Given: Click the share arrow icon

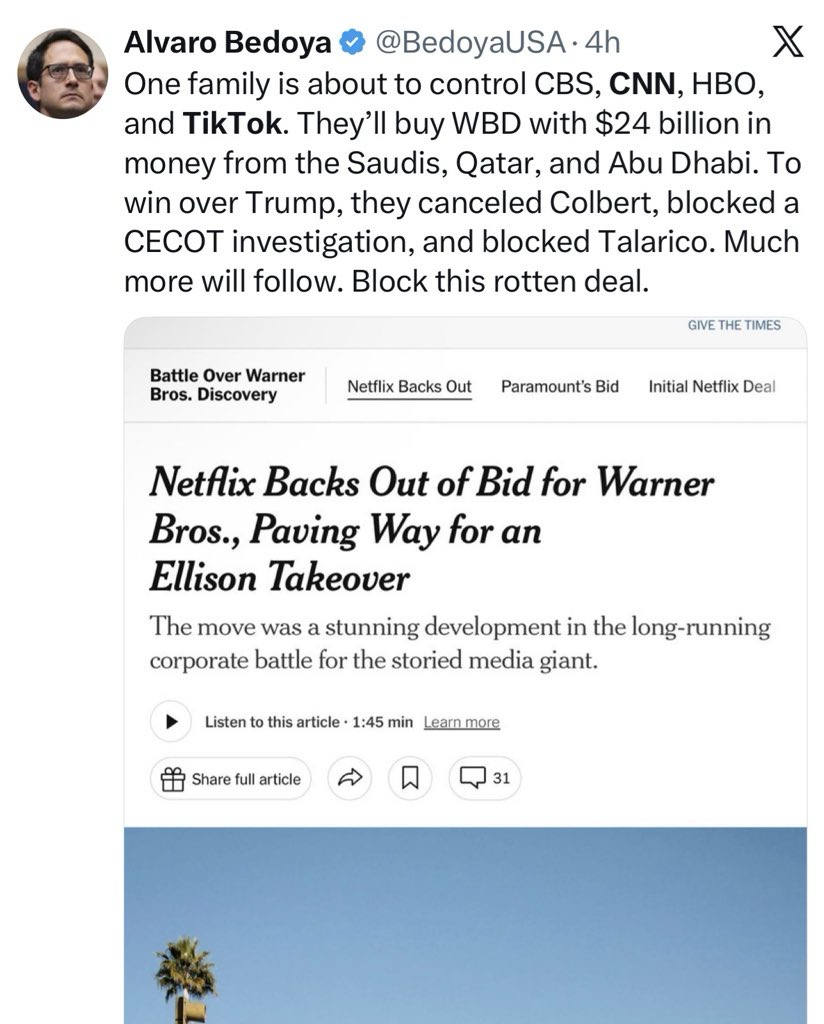Looking at the screenshot, I should point(349,779).
